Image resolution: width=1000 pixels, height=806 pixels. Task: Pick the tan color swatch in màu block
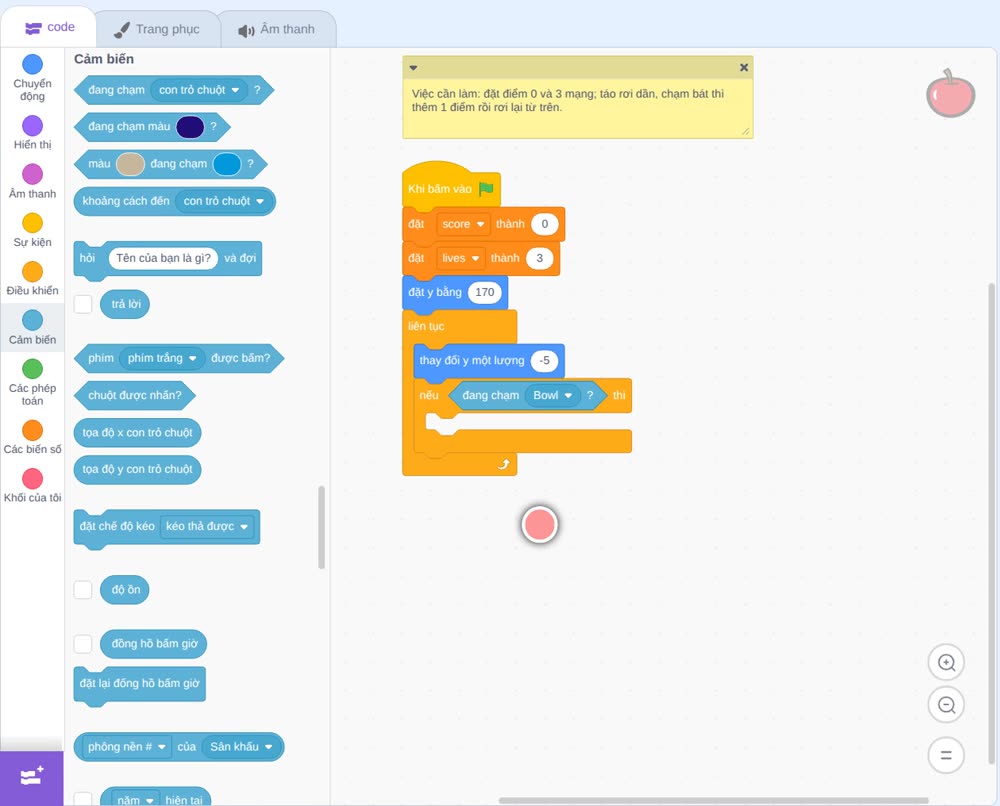pos(130,164)
